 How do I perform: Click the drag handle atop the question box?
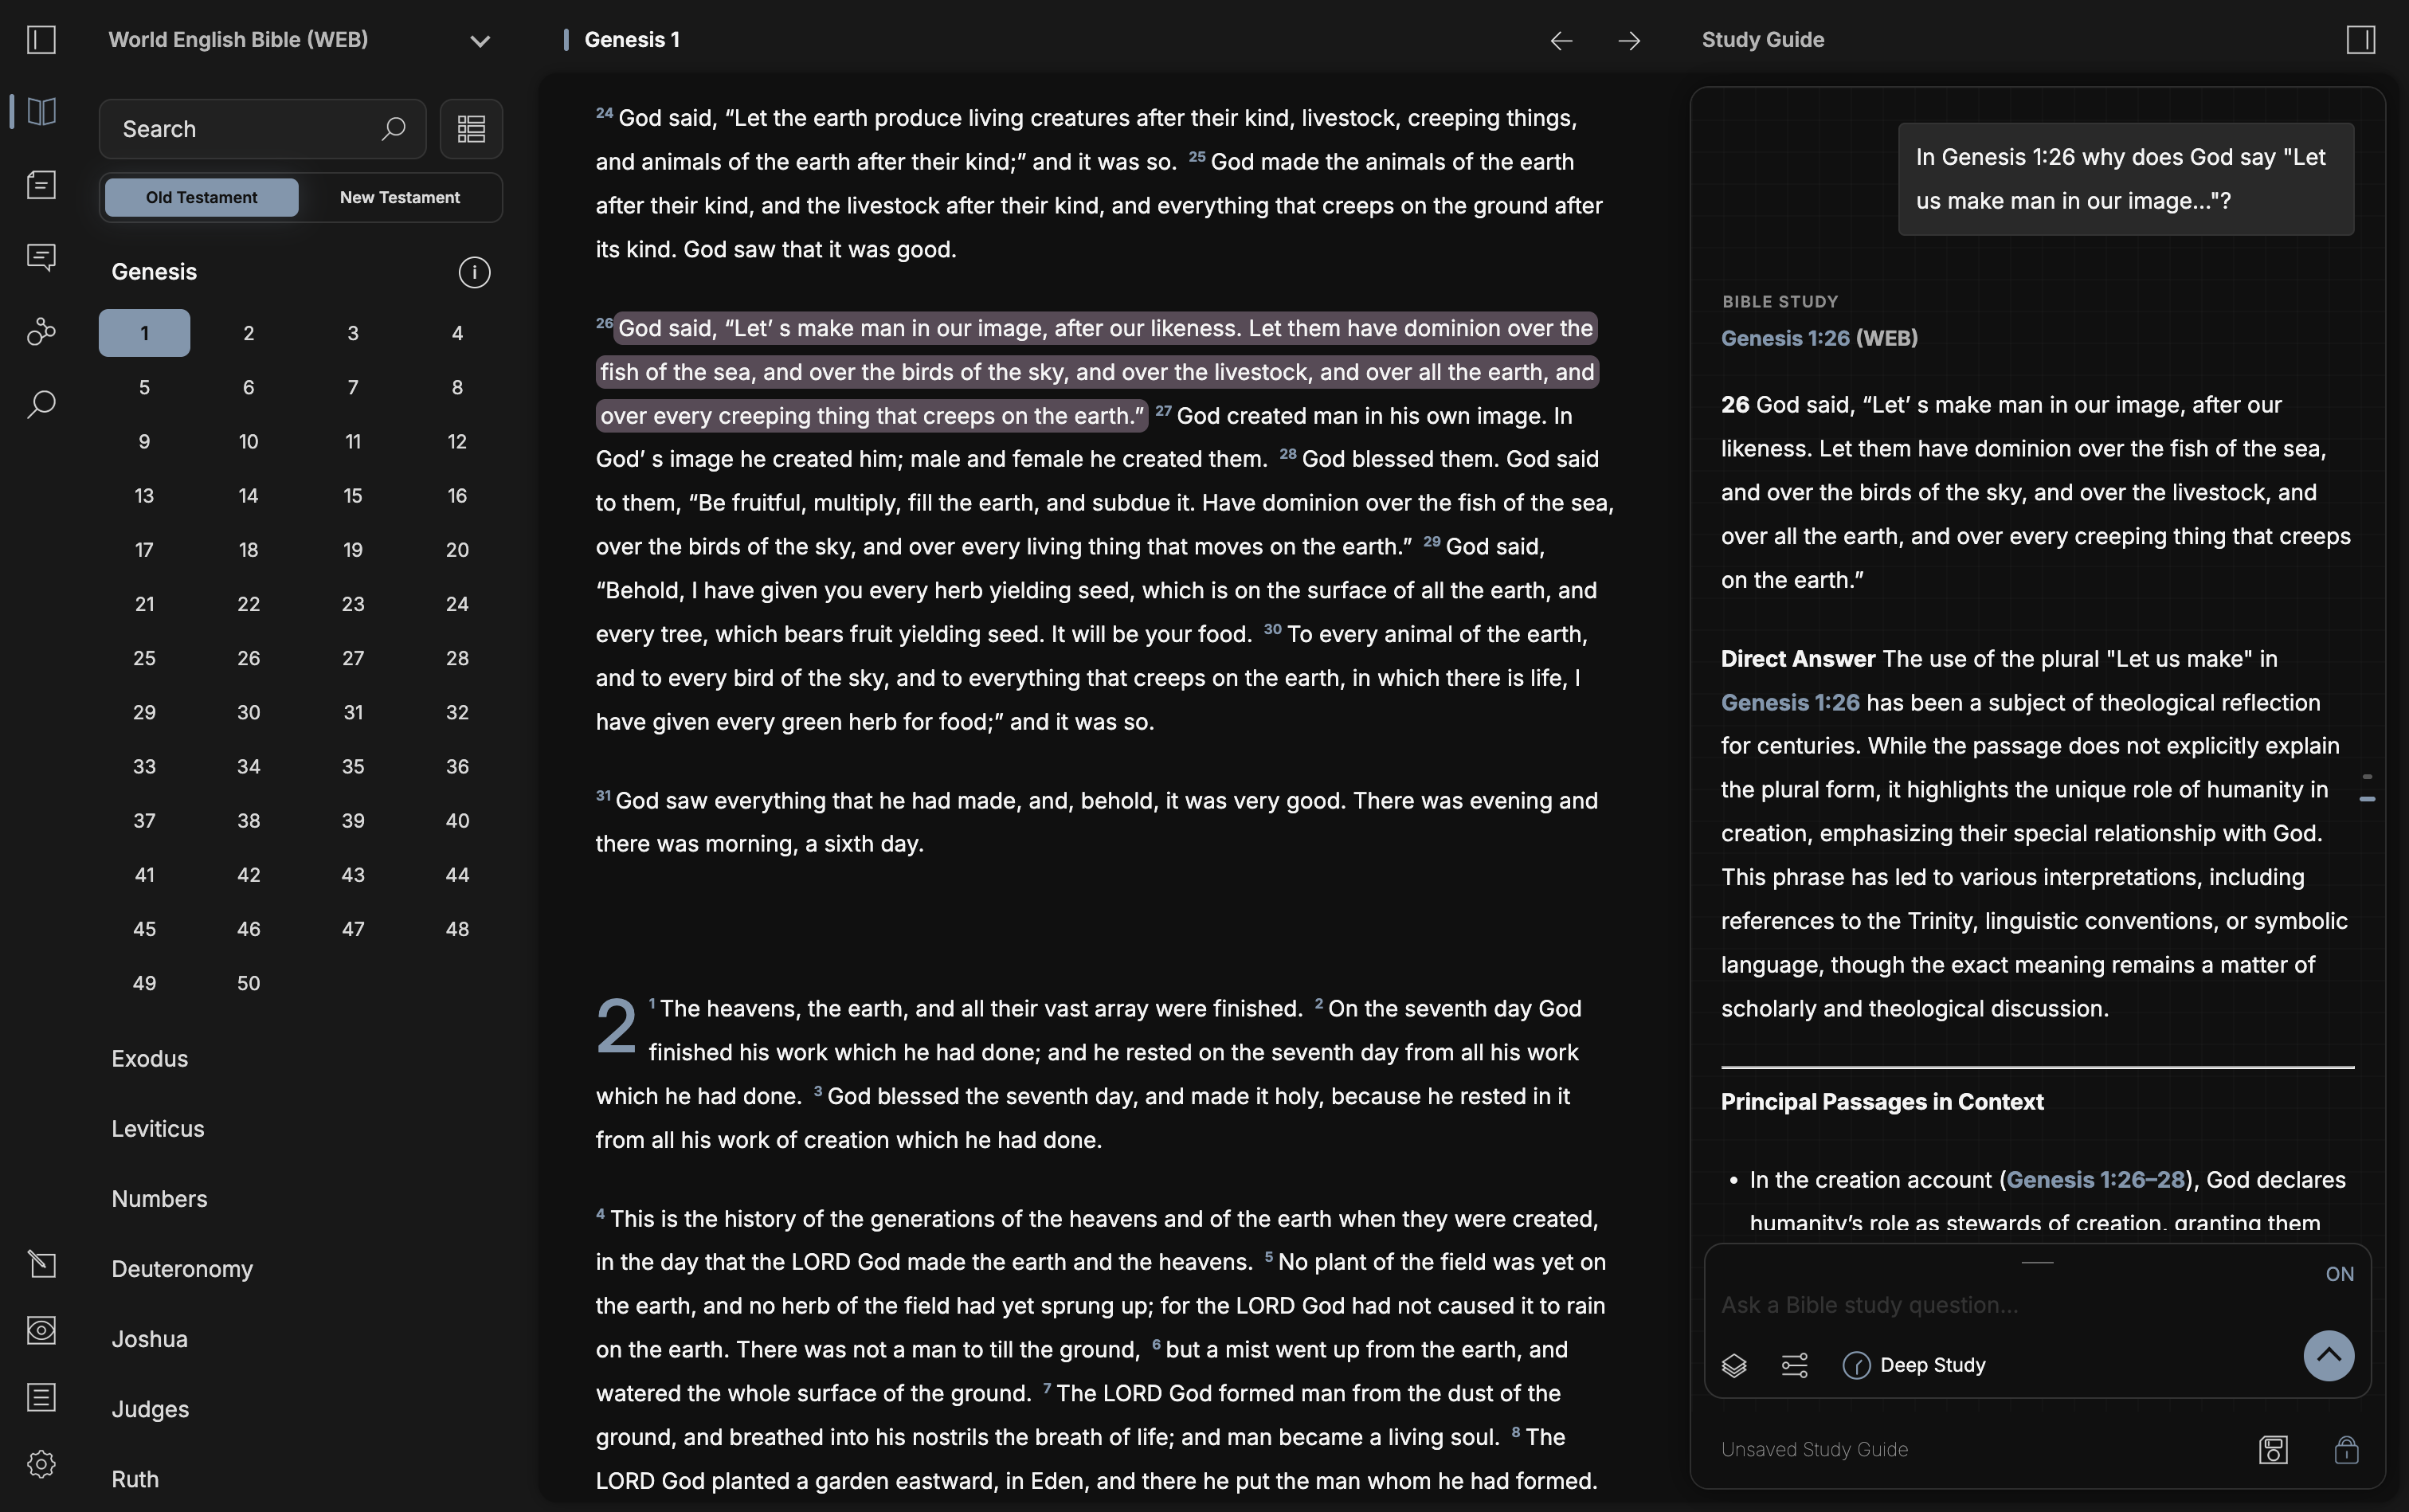click(2037, 1262)
